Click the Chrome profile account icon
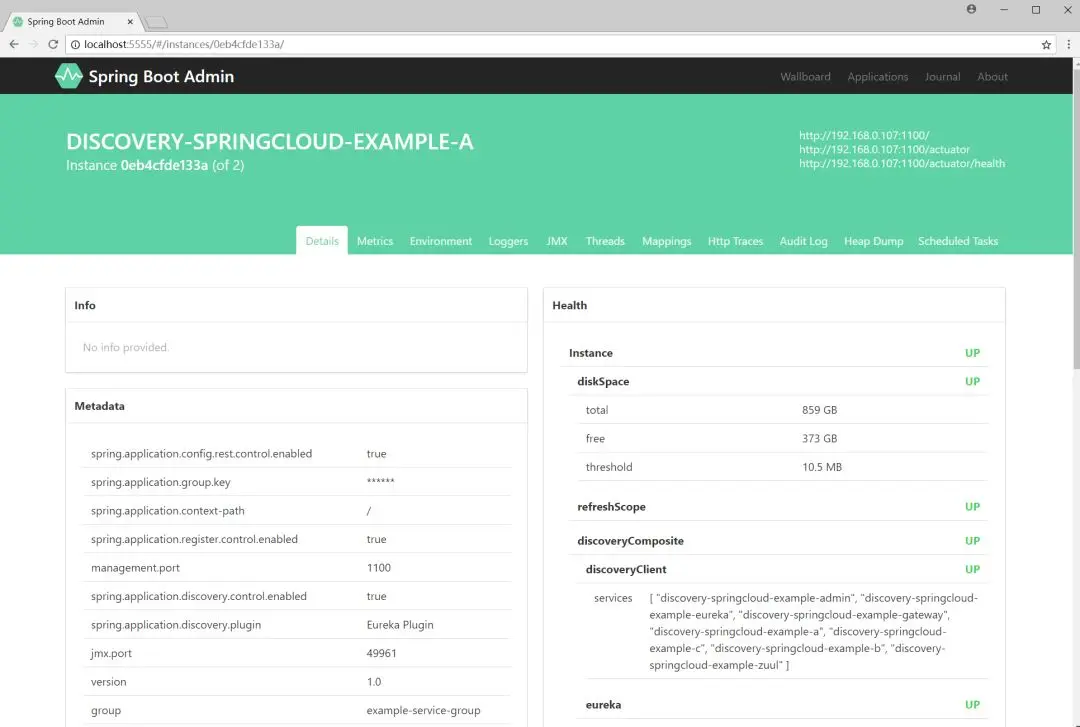 (971, 10)
